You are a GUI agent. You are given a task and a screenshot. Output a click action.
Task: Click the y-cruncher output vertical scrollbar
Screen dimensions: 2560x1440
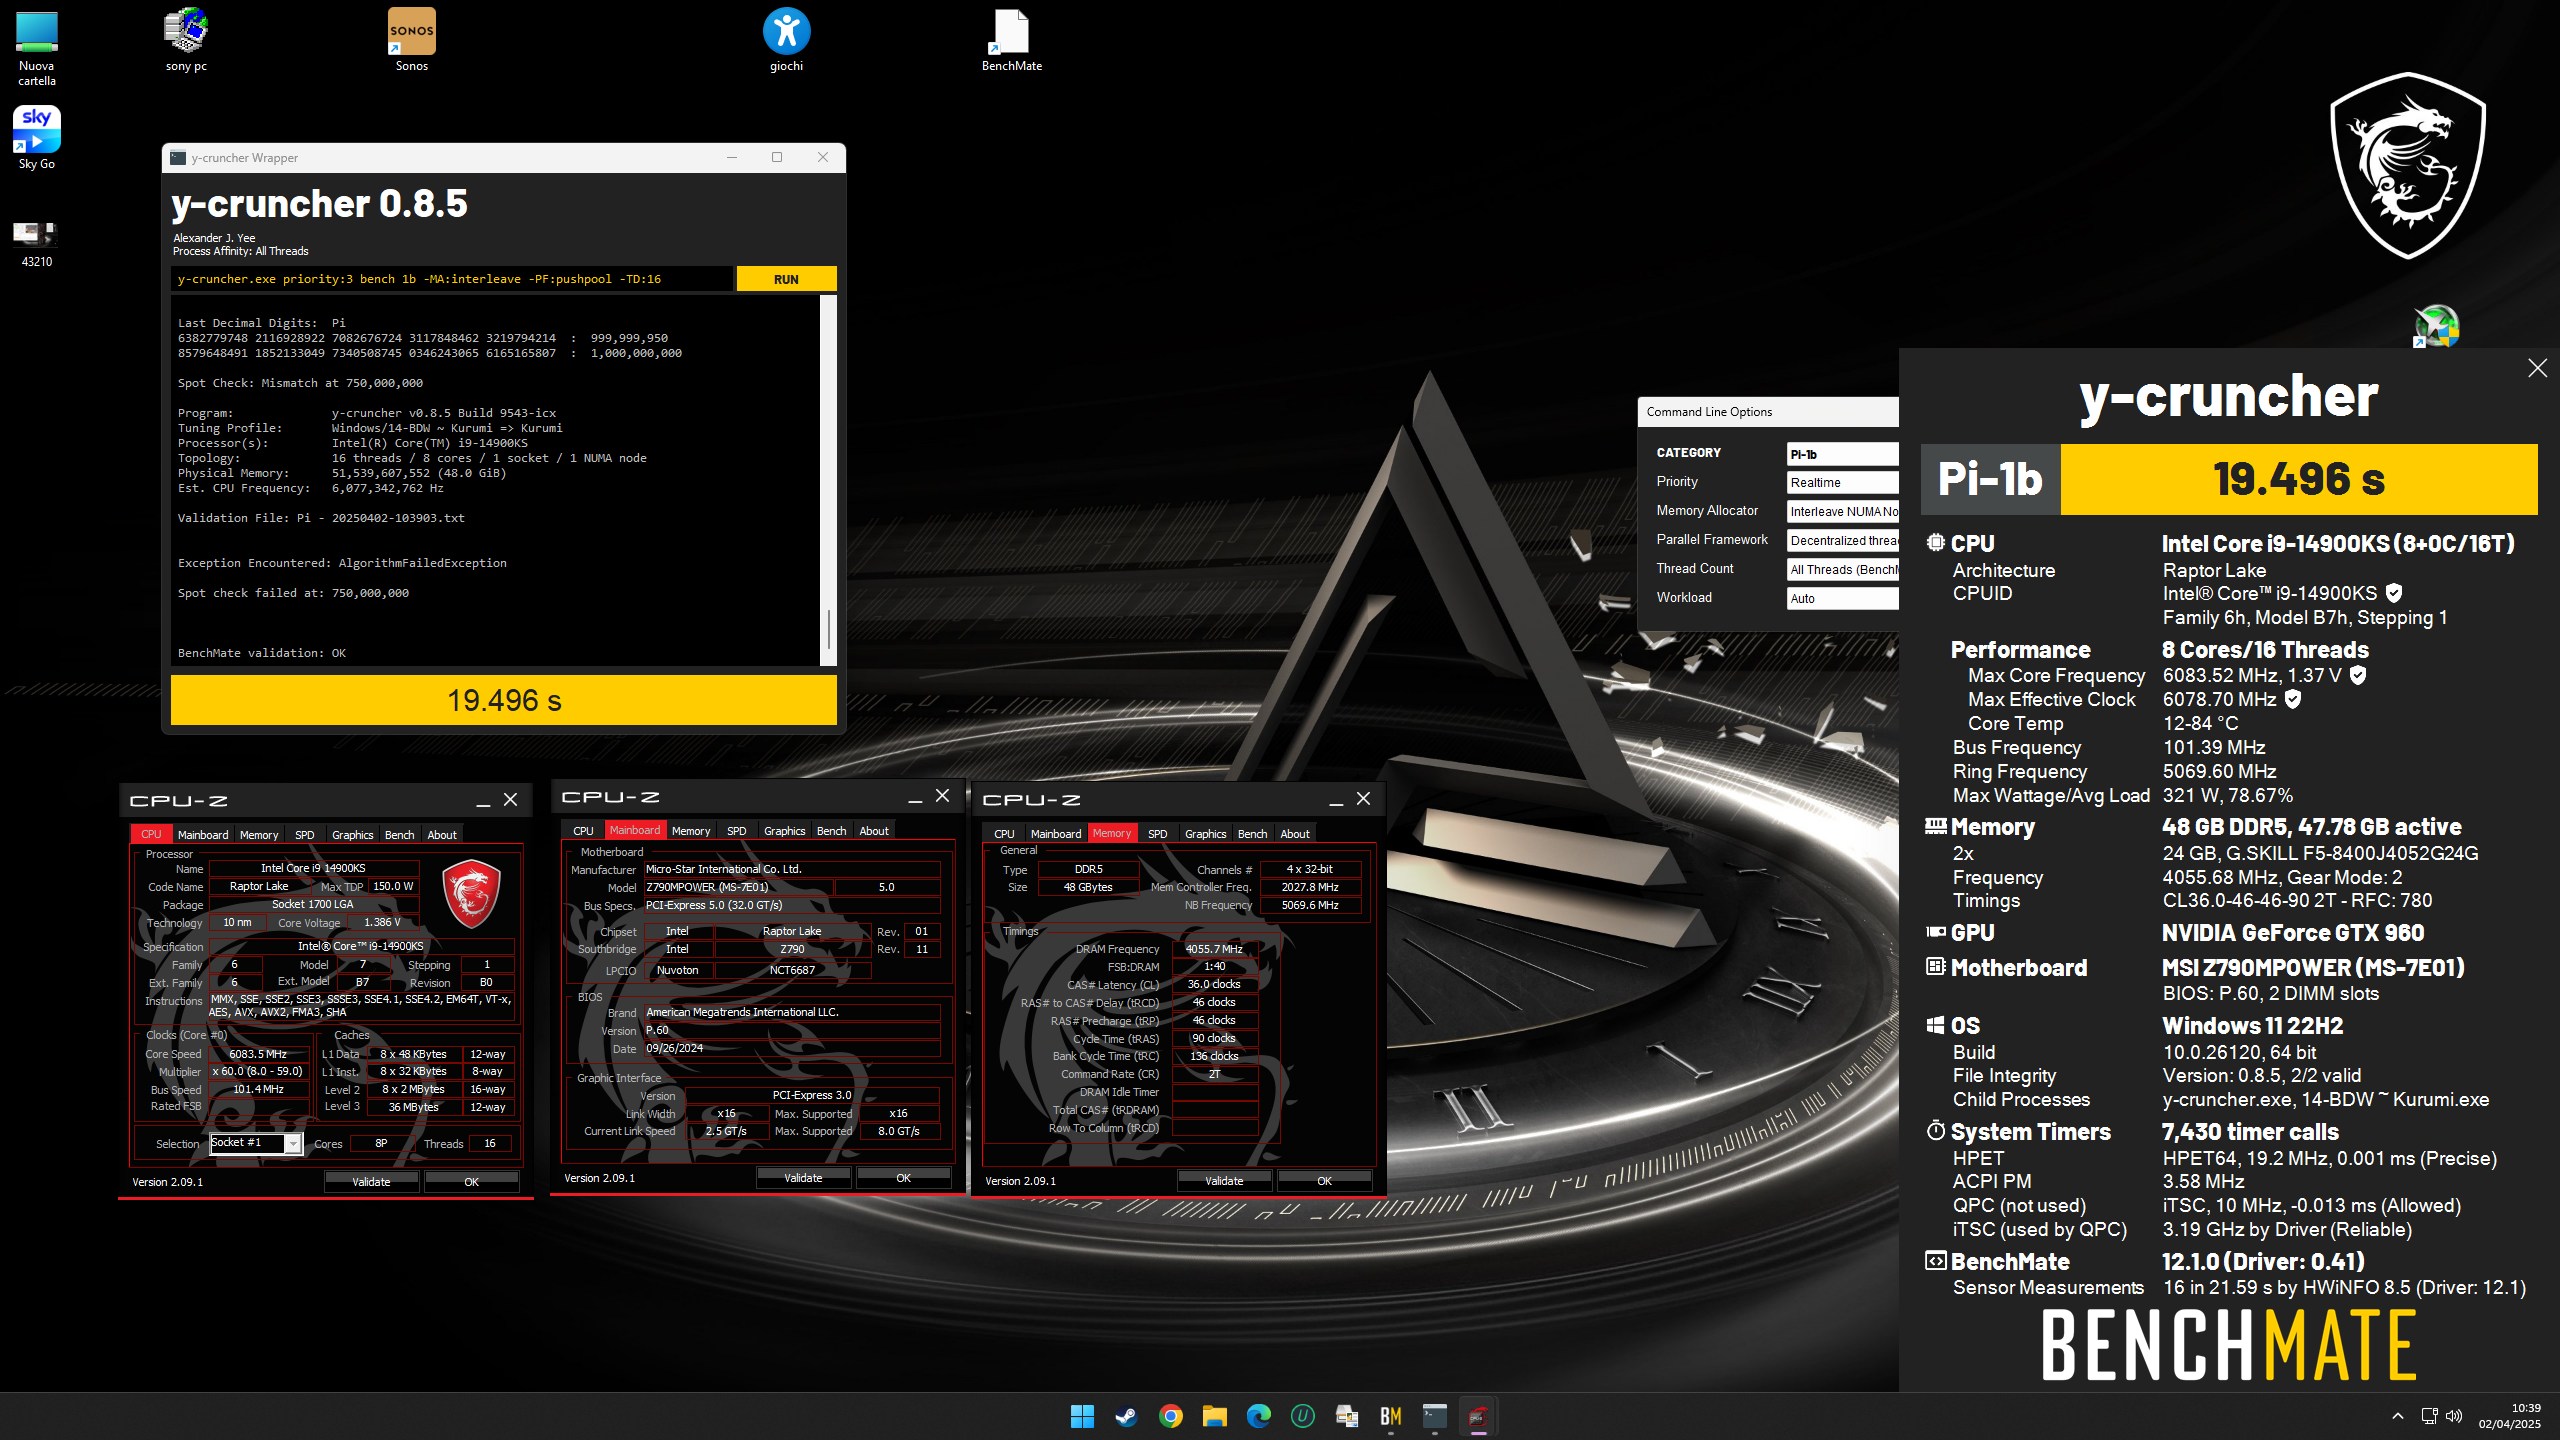pos(828,480)
